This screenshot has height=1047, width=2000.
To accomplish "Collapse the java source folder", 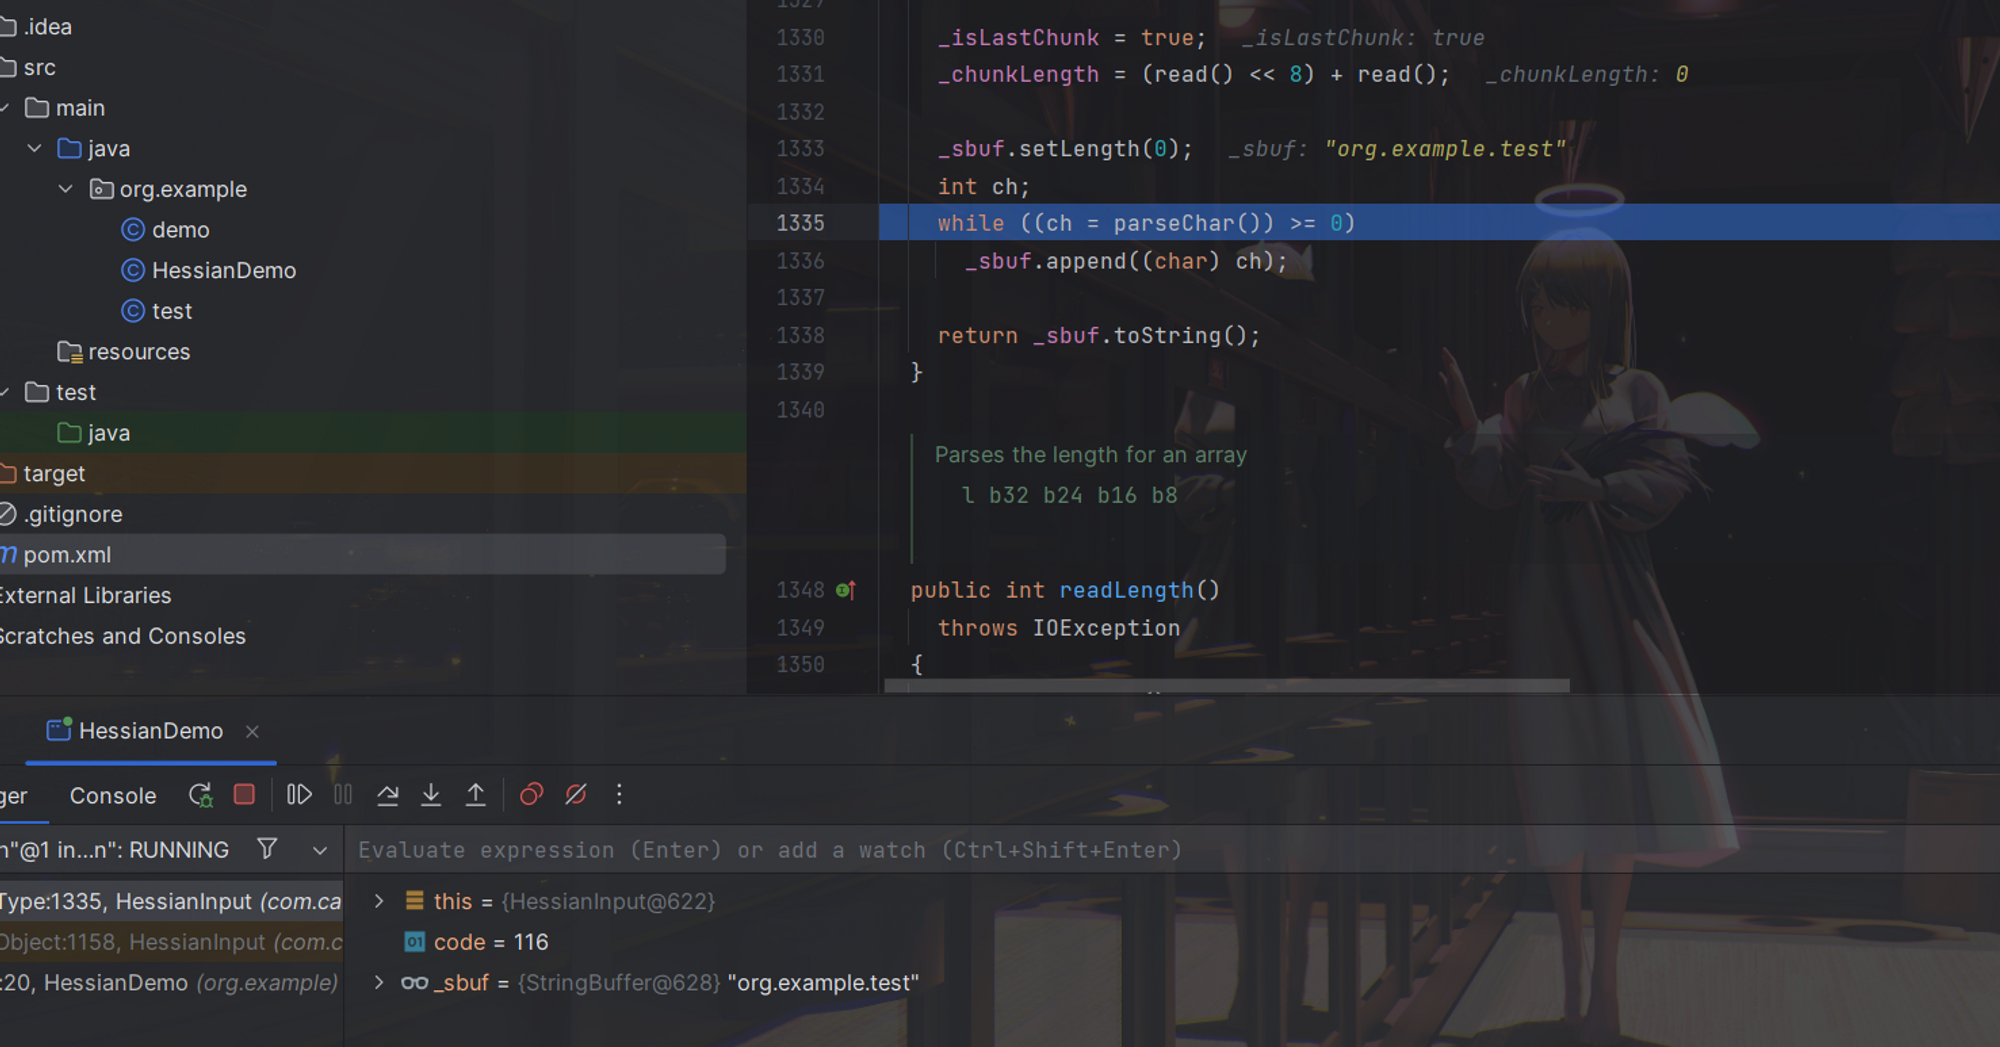I will [x=35, y=149].
